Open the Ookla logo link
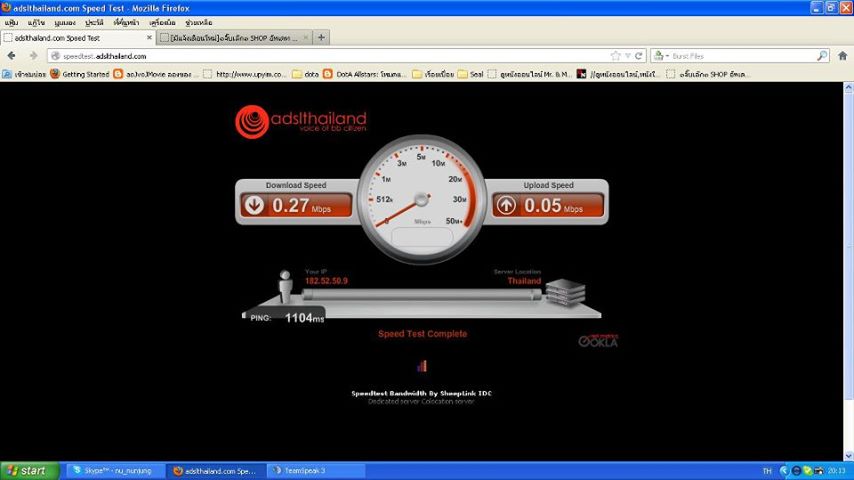Image resolution: width=854 pixels, height=480 pixels. (598, 341)
